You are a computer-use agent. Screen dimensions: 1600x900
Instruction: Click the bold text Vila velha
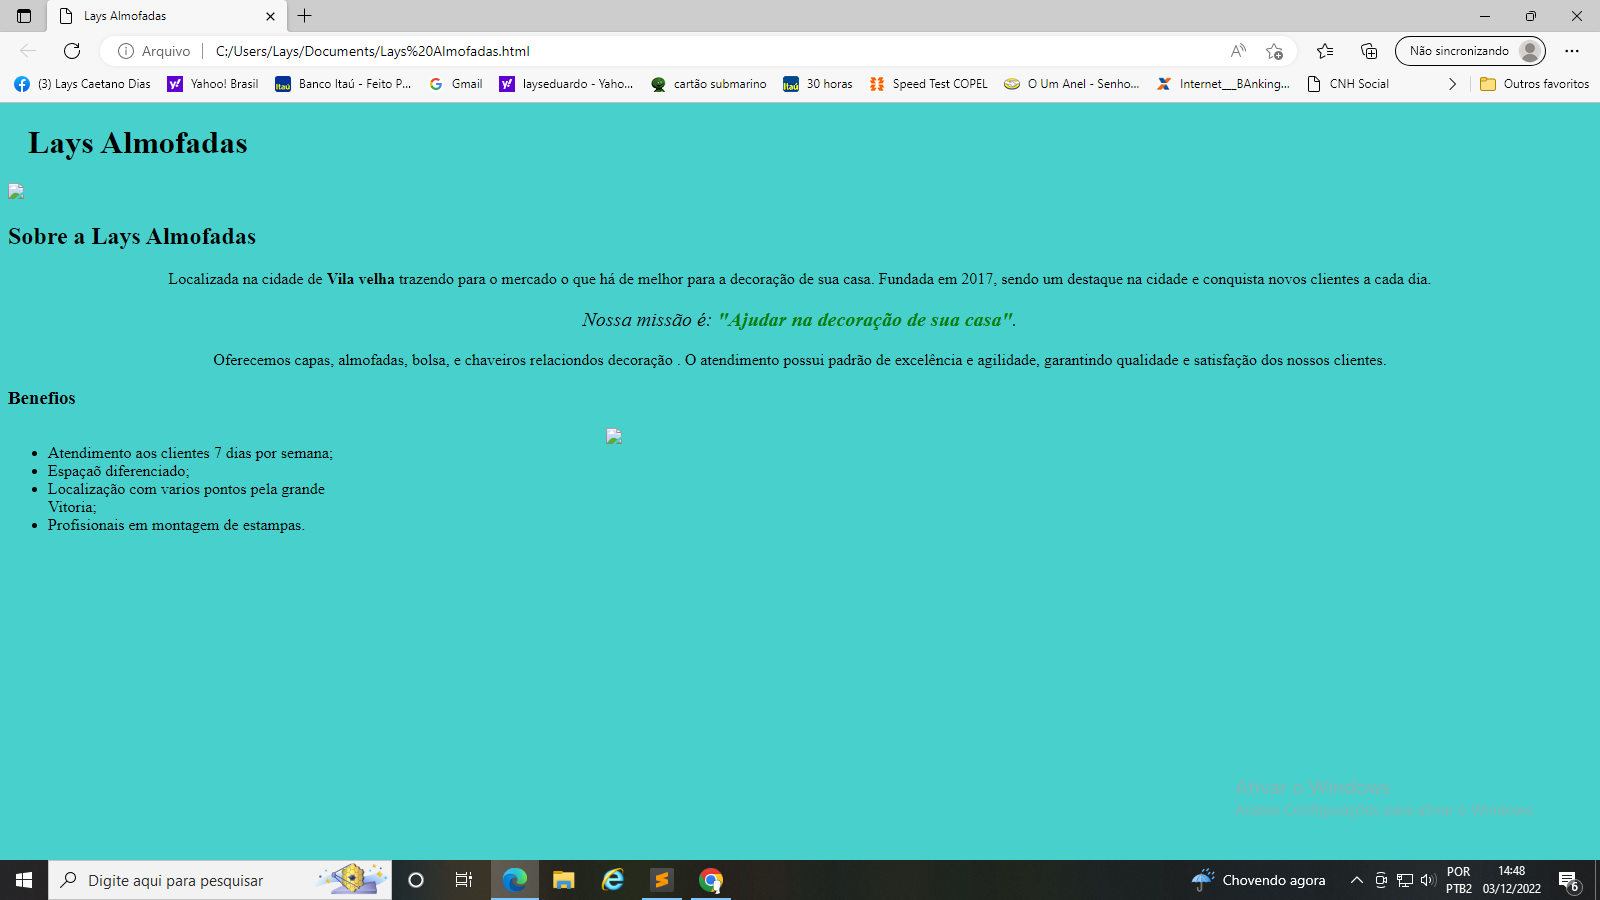click(360, 279)
